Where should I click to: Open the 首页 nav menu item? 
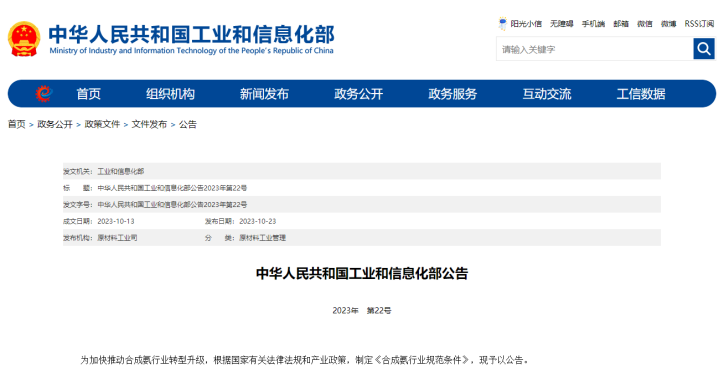88,94
